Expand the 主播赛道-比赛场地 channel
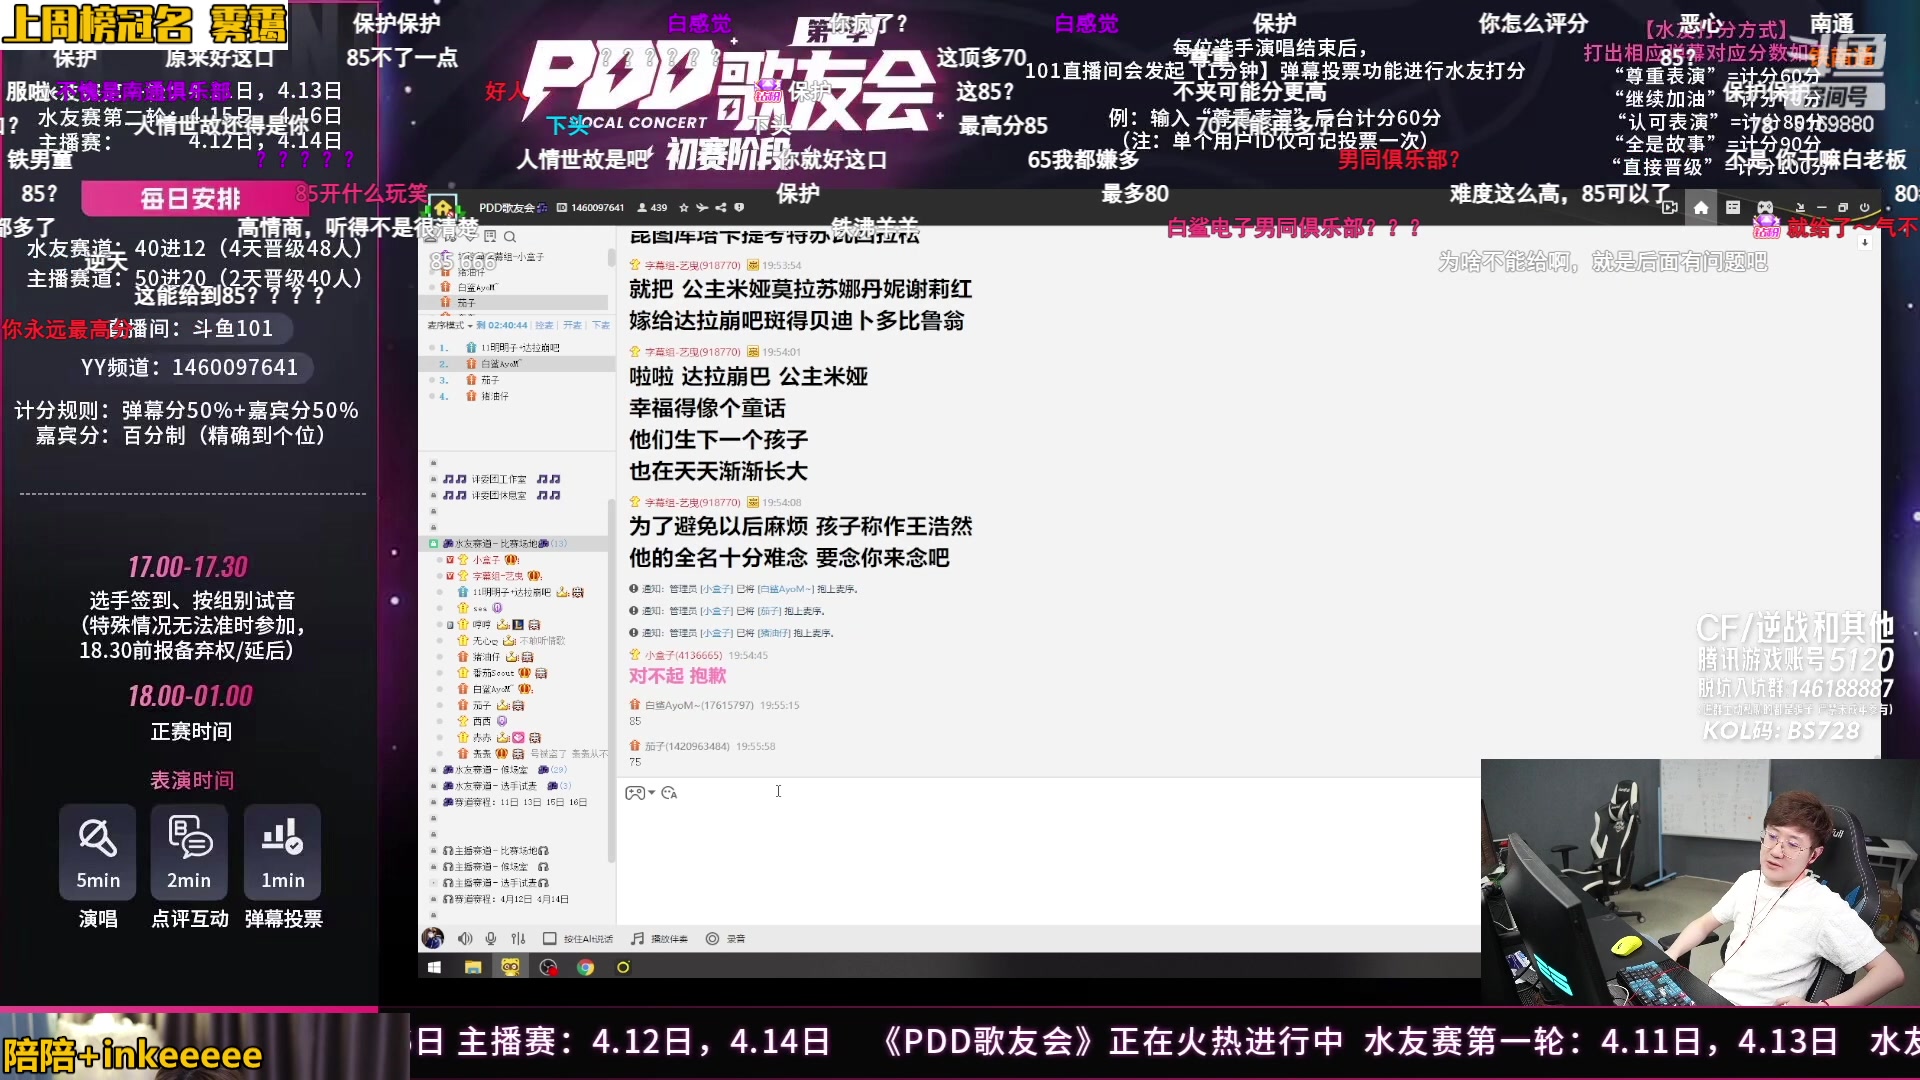 pos(433,851)
